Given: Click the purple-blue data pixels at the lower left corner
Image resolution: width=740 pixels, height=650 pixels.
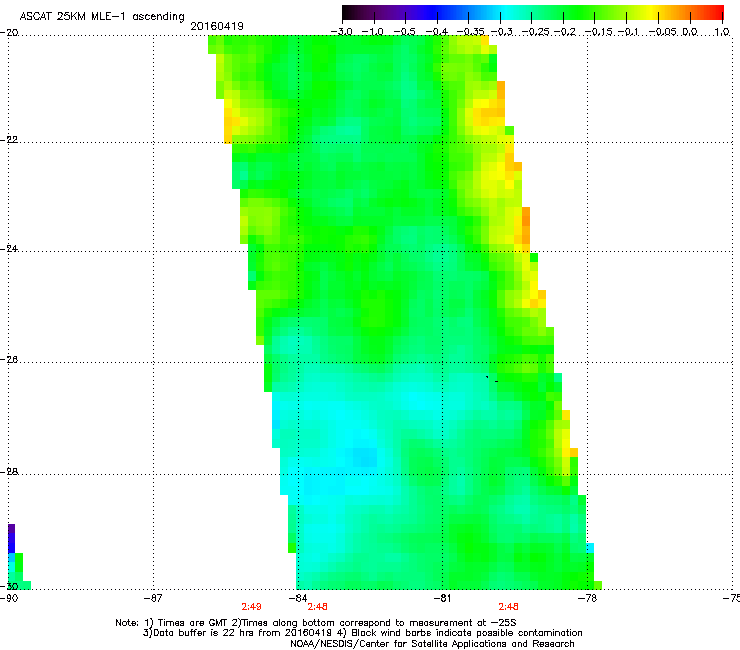Looking at the screenshot, I should point(11,538).
